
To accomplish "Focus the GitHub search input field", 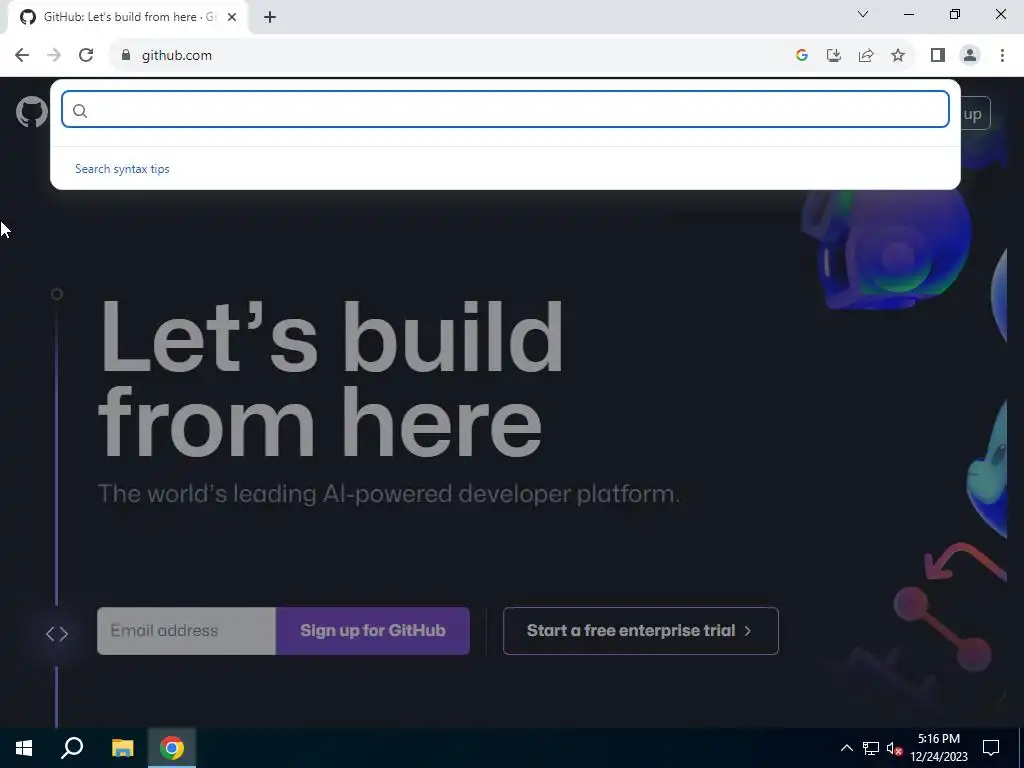I will click(x=505, y=109).
